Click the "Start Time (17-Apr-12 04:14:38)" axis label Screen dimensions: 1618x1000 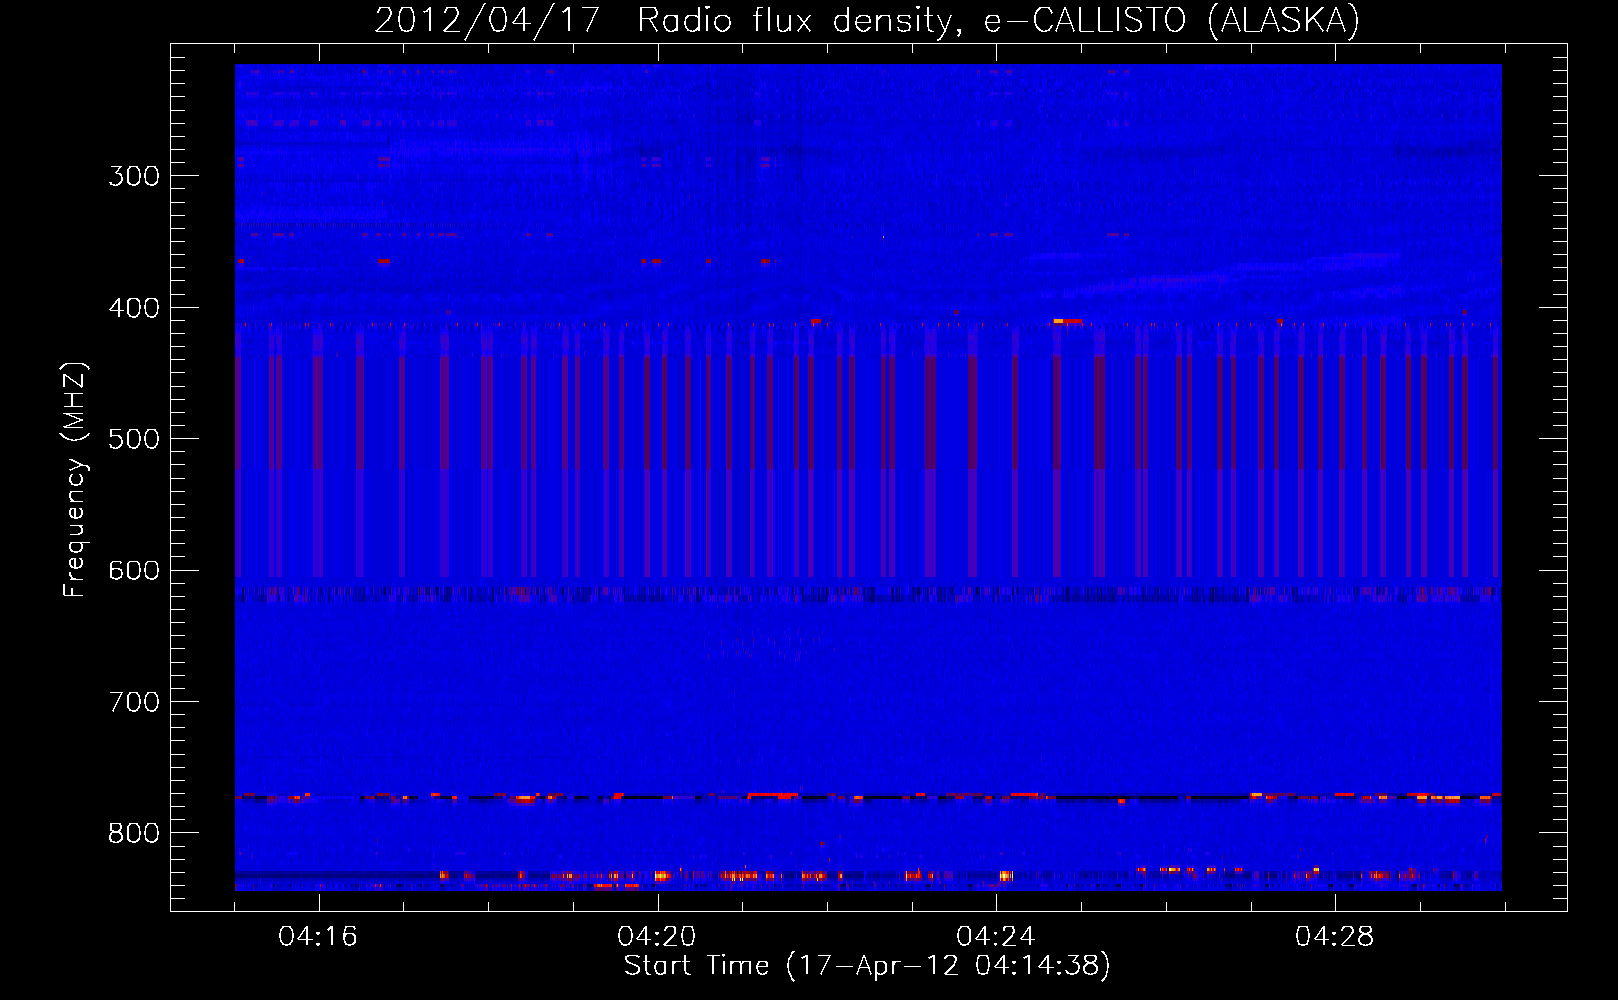click(x=867, y=966)
